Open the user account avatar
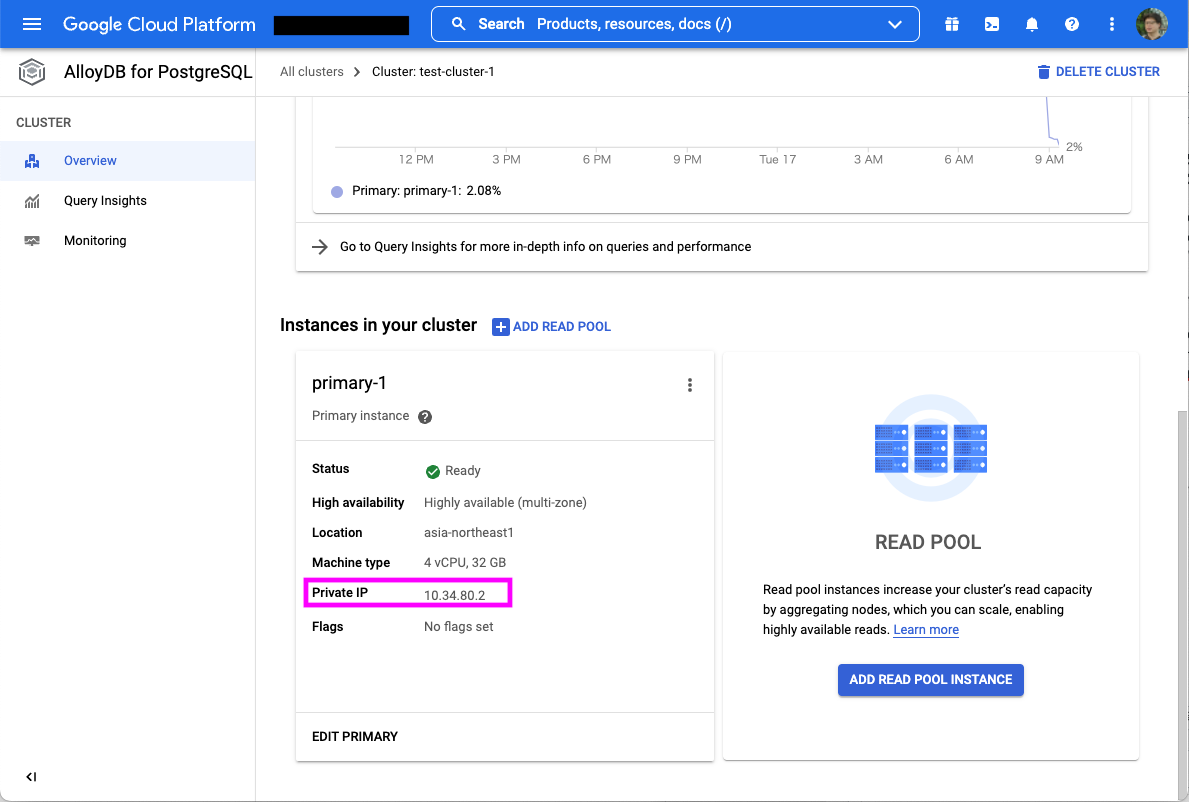The width and height of the screenshot is (1189, 802). 1151,24
